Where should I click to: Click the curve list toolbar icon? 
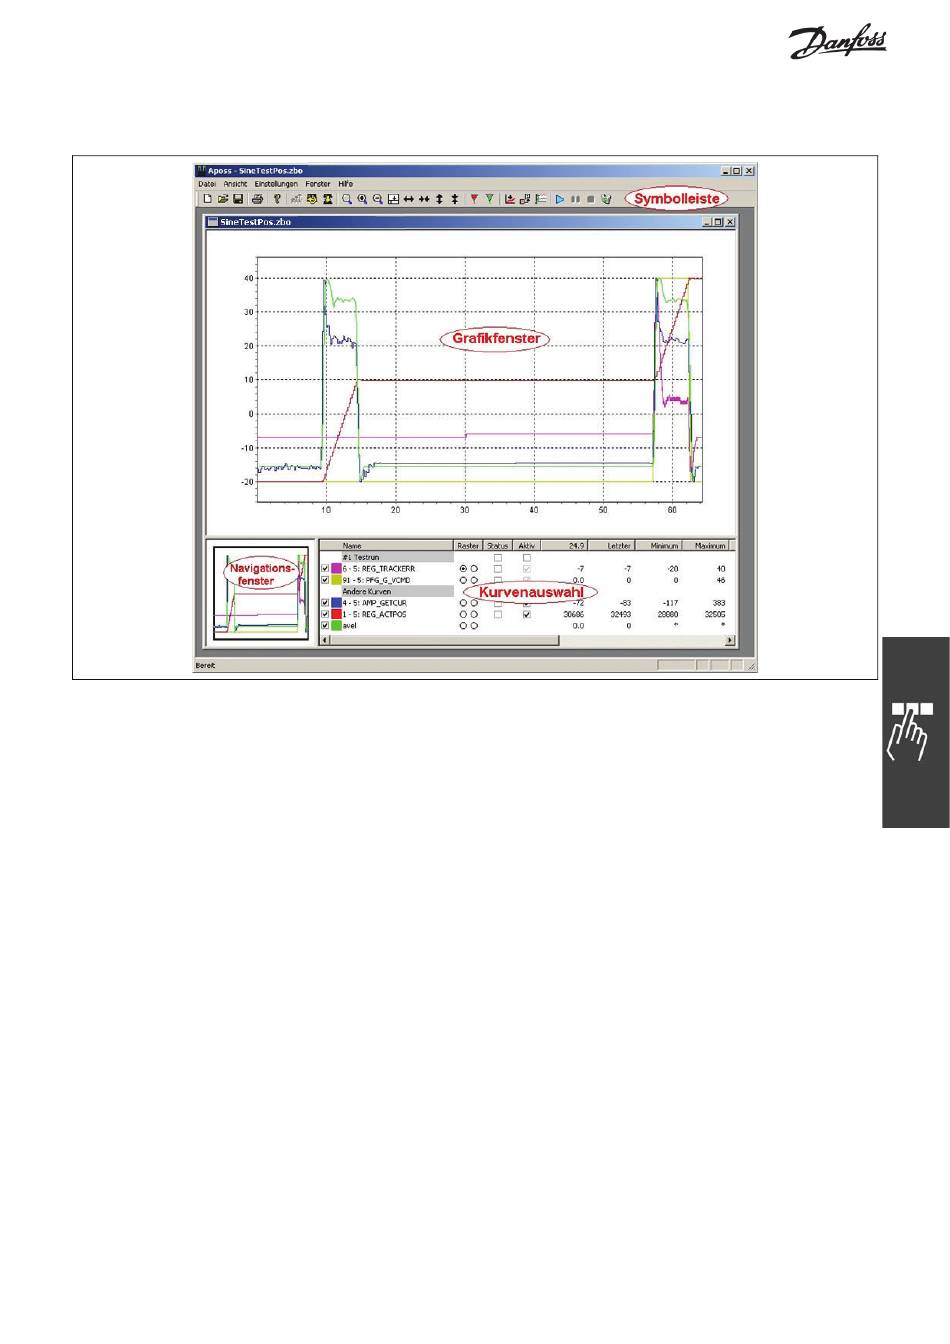(540, 199)
